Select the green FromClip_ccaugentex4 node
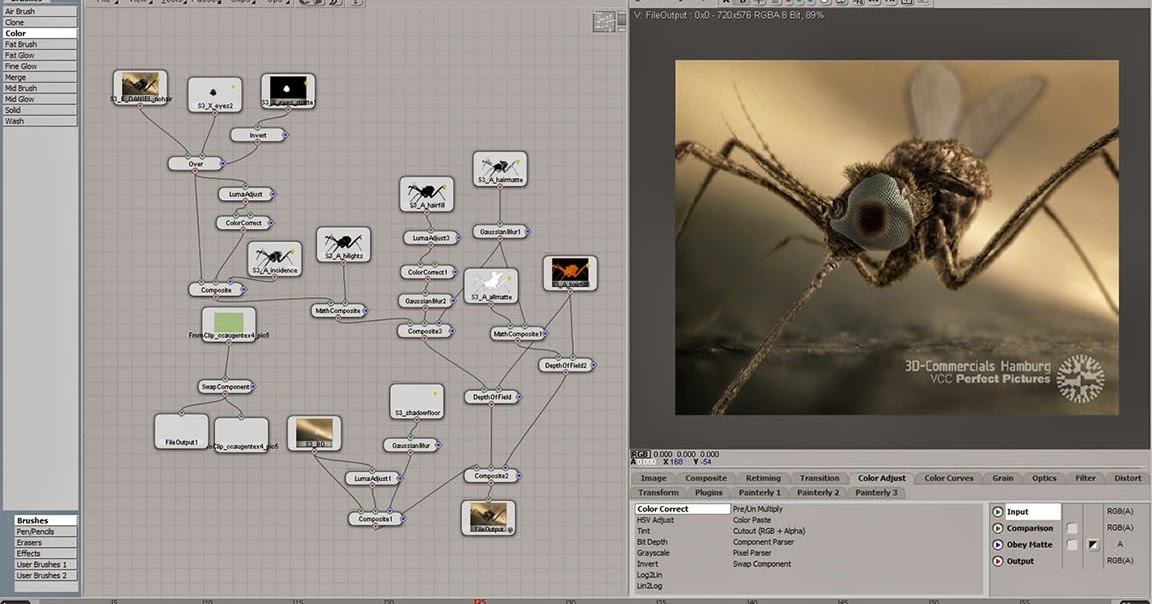The image size is (1152, 604). click(228, 324)
